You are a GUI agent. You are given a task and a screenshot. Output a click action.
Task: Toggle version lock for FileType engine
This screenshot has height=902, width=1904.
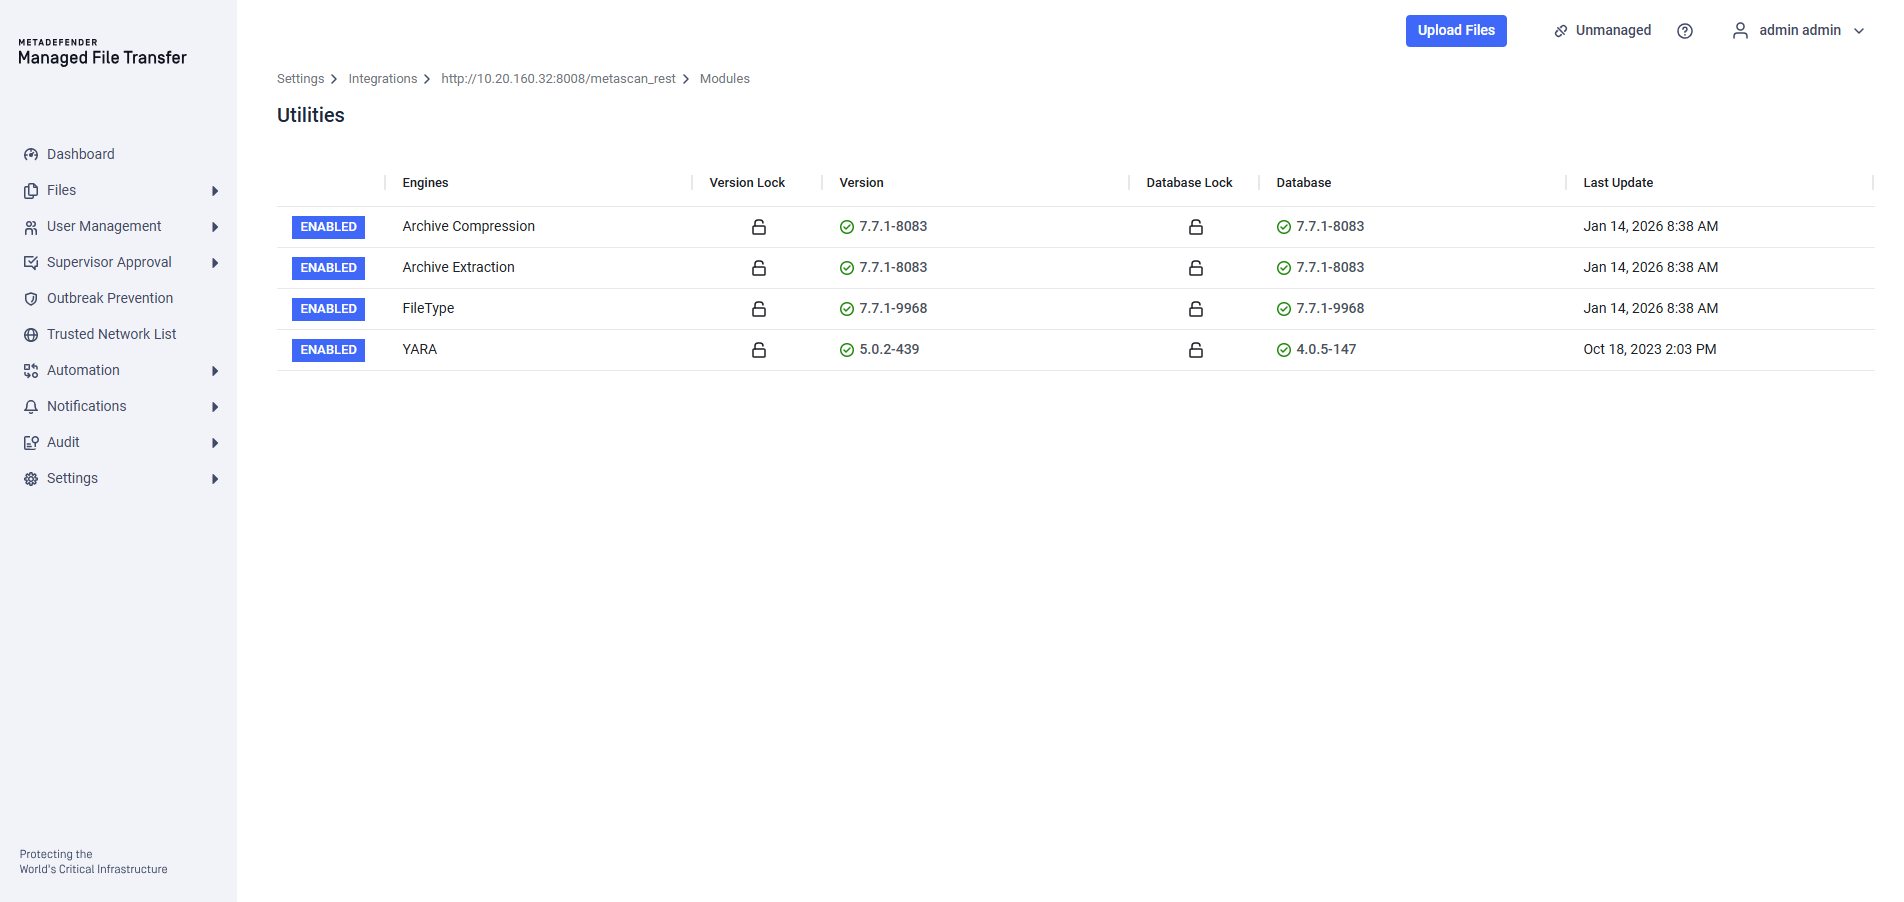[759, 309]
